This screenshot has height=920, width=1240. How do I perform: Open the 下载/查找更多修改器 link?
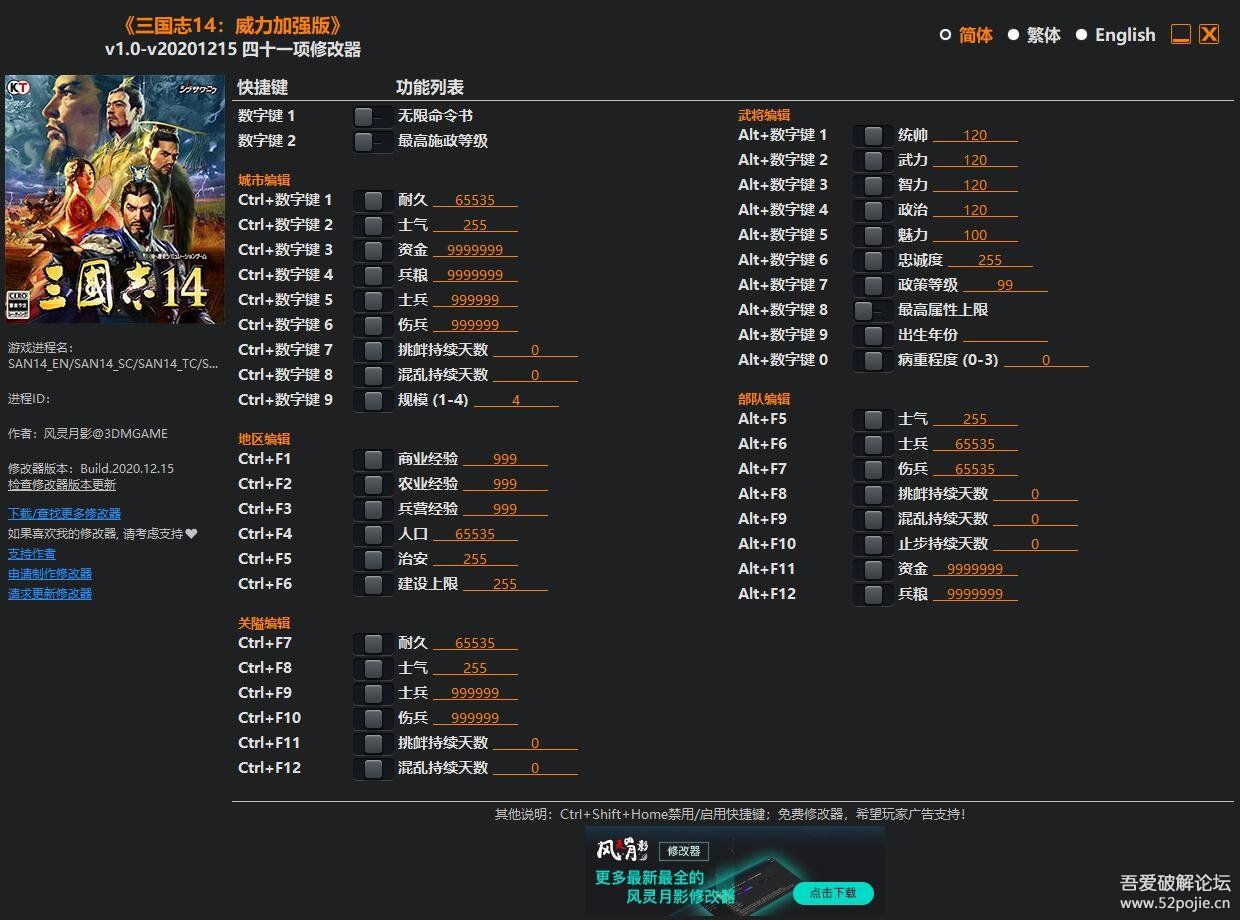pos(64,513)
